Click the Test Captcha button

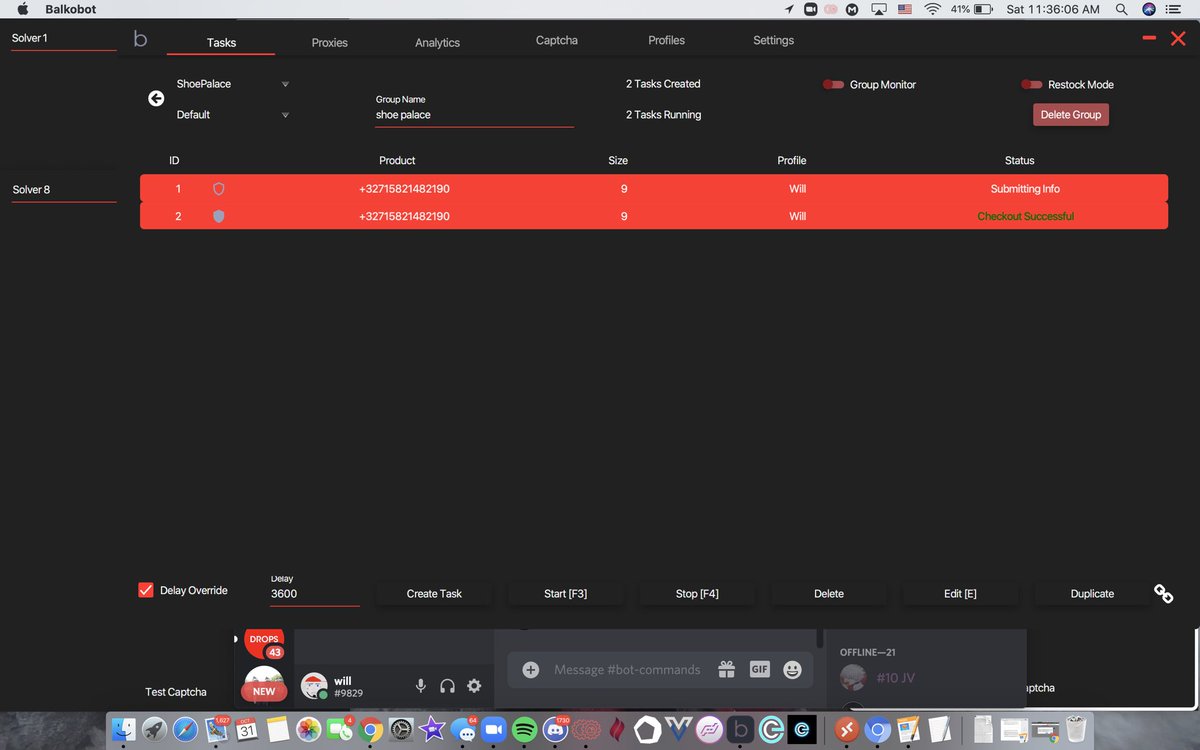(176, 692)
